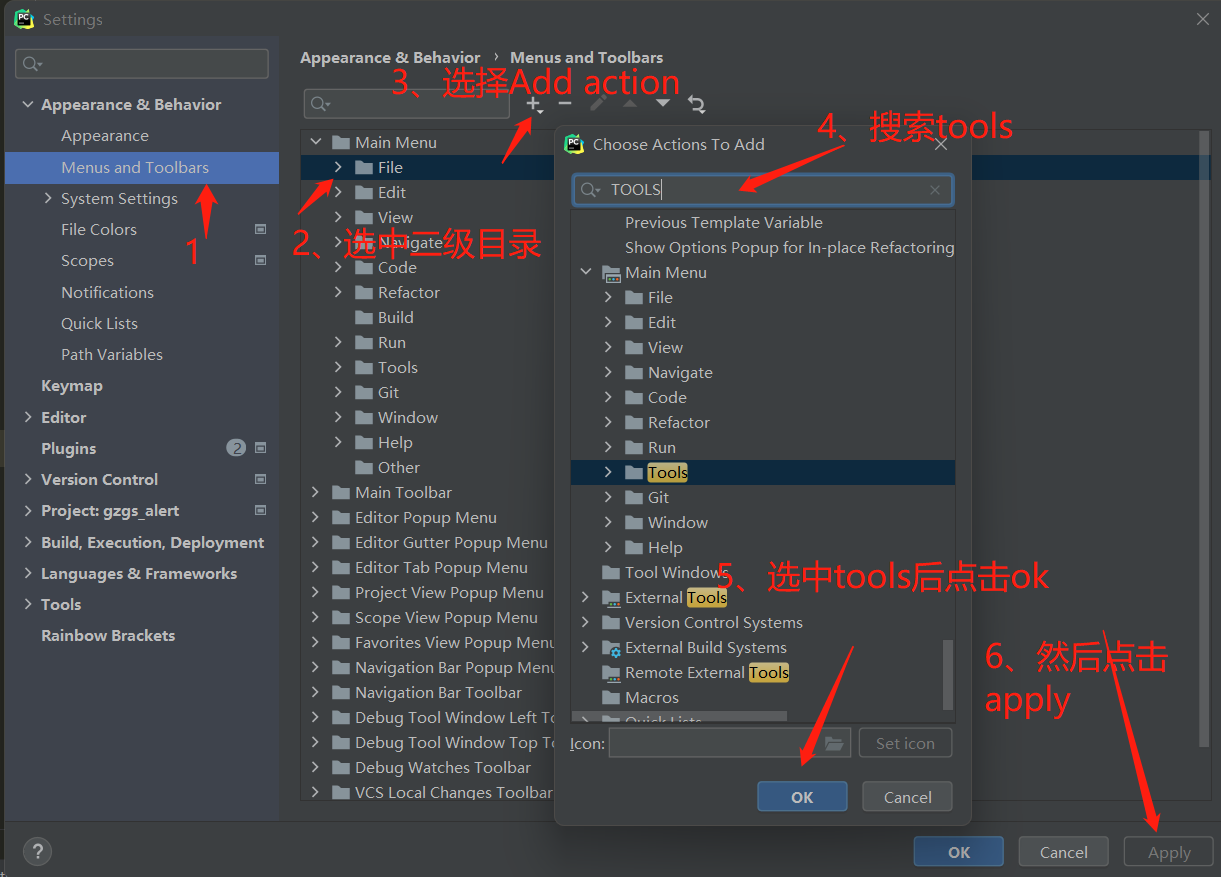Collapse the Main Menu node in dialog
The width and height of the screenshot is (1221, 877).
[587, 272]
